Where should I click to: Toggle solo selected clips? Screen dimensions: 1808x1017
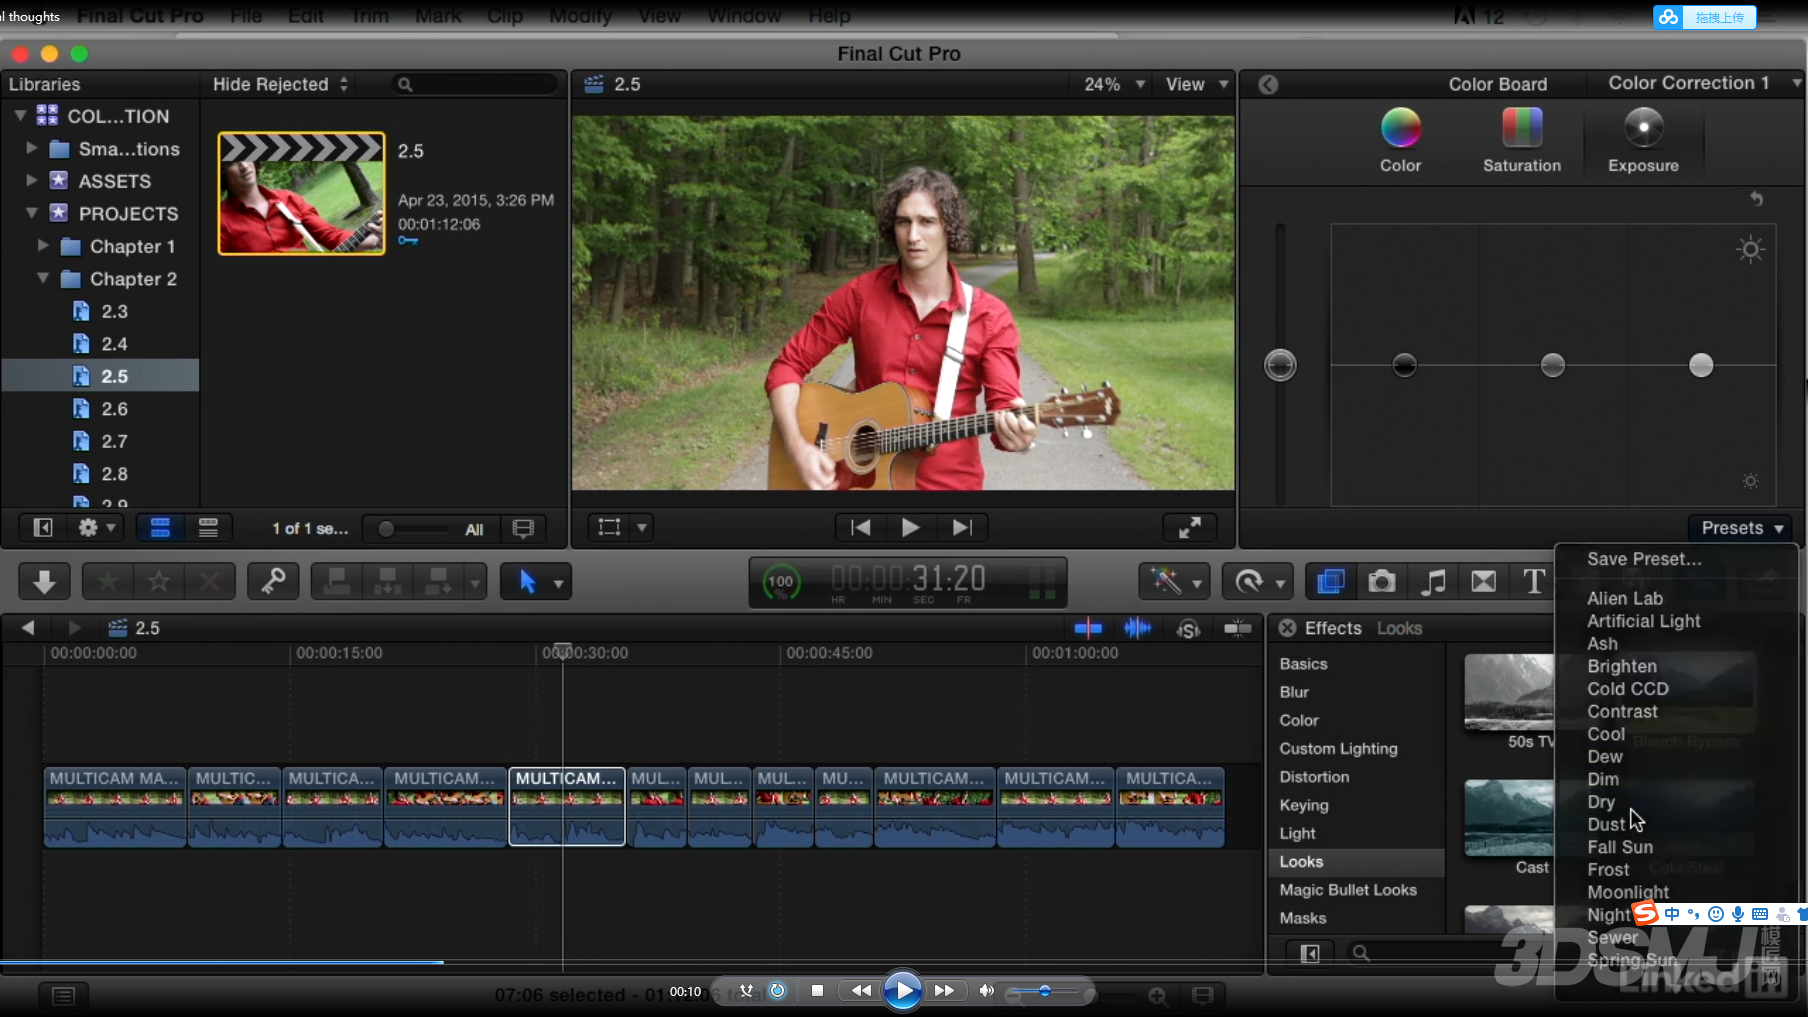point(1188,628)
